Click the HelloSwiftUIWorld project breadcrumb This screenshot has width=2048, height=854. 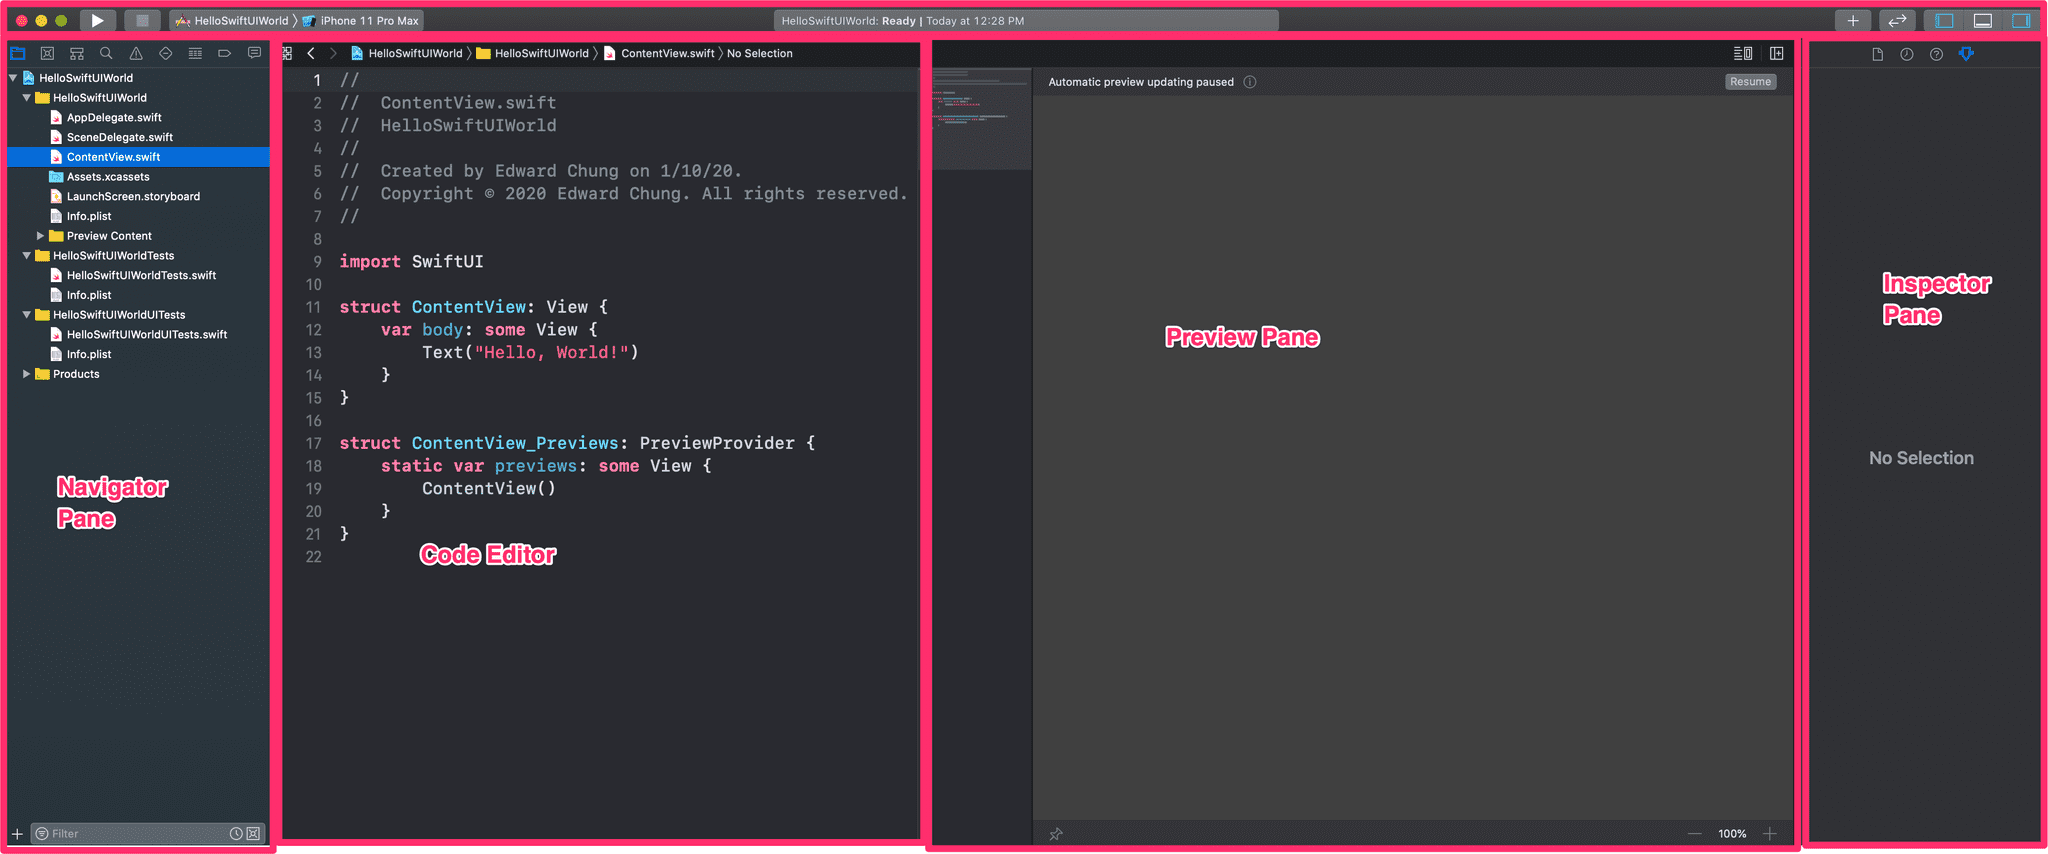(x=406, y=53)
